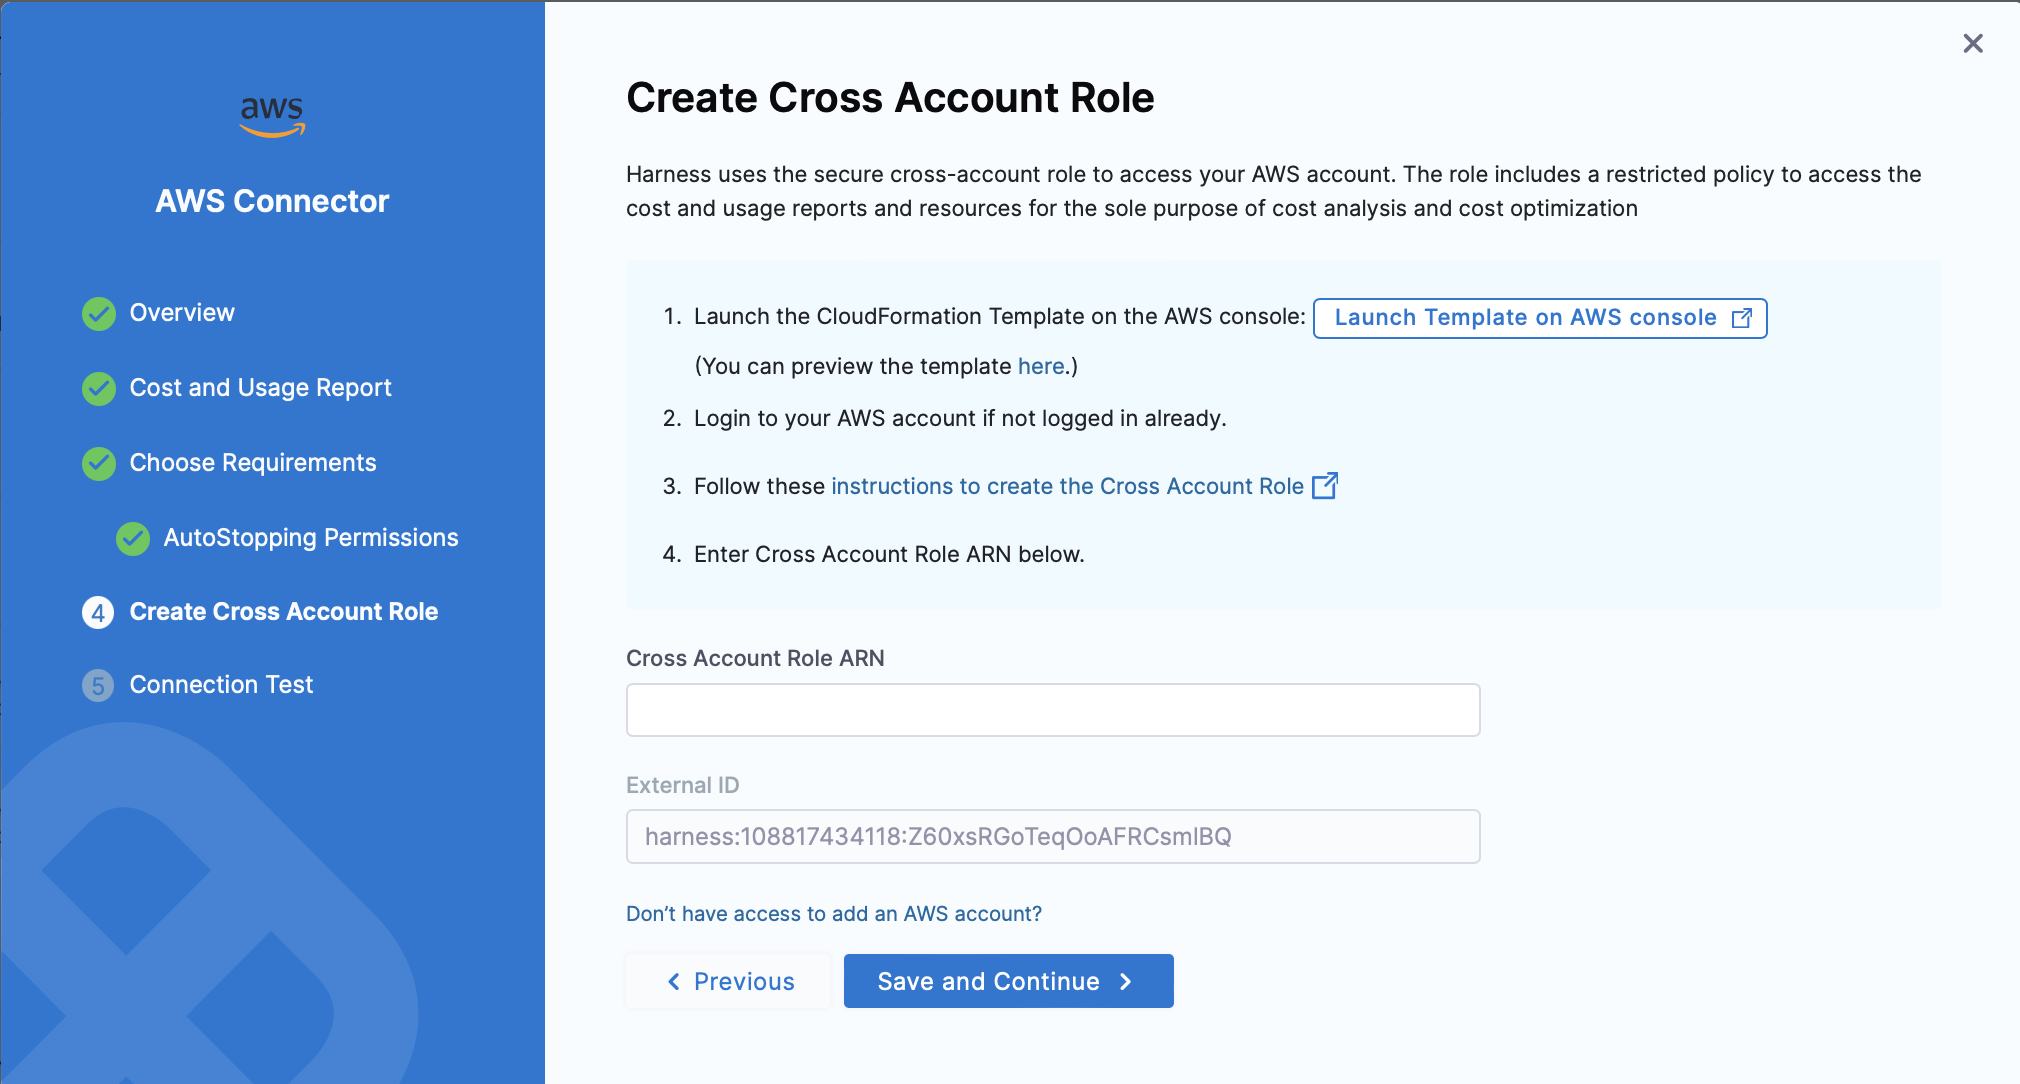Click the AutoStopping Permissions checkmark icon
This screenshot has height=1084, width=2020.
133,539
